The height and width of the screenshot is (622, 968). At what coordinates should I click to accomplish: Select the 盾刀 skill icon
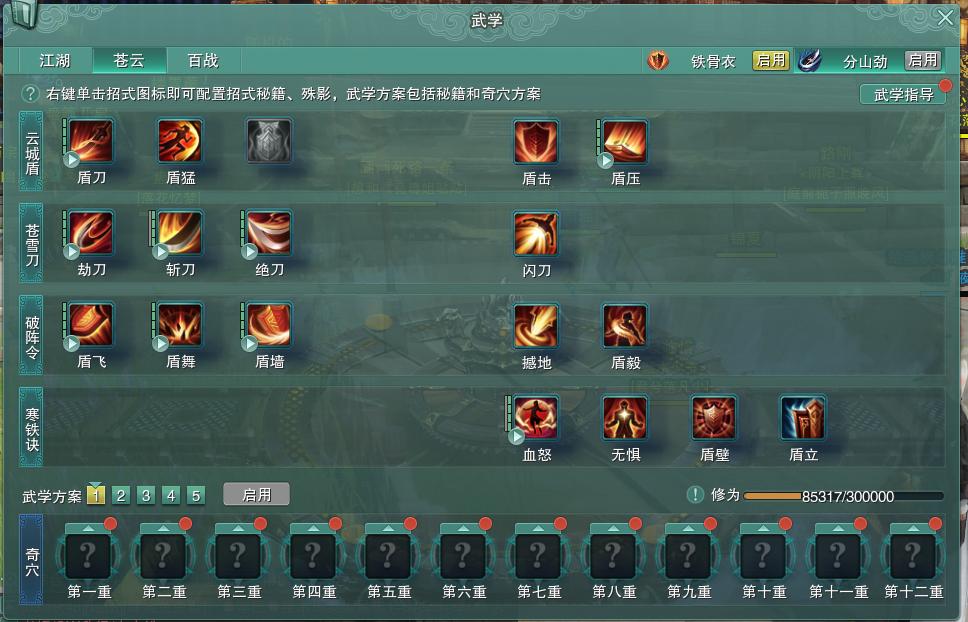pyautogui.click(x=91, y=141)
